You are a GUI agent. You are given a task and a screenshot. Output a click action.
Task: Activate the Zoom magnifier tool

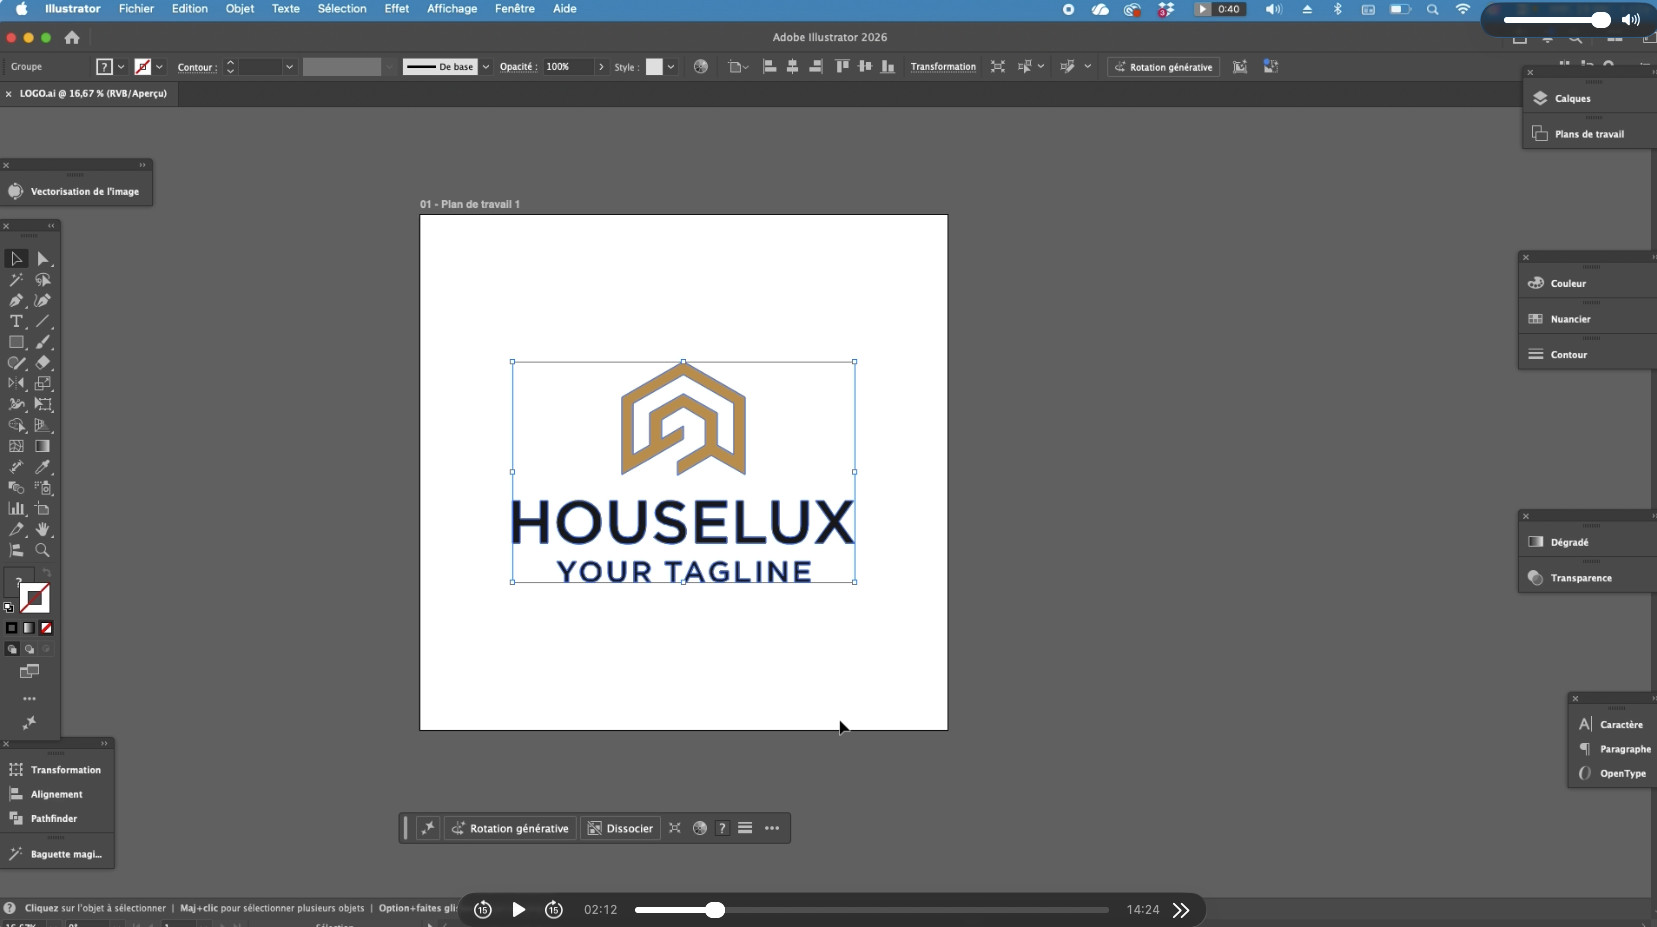click(x=42, y=550)
